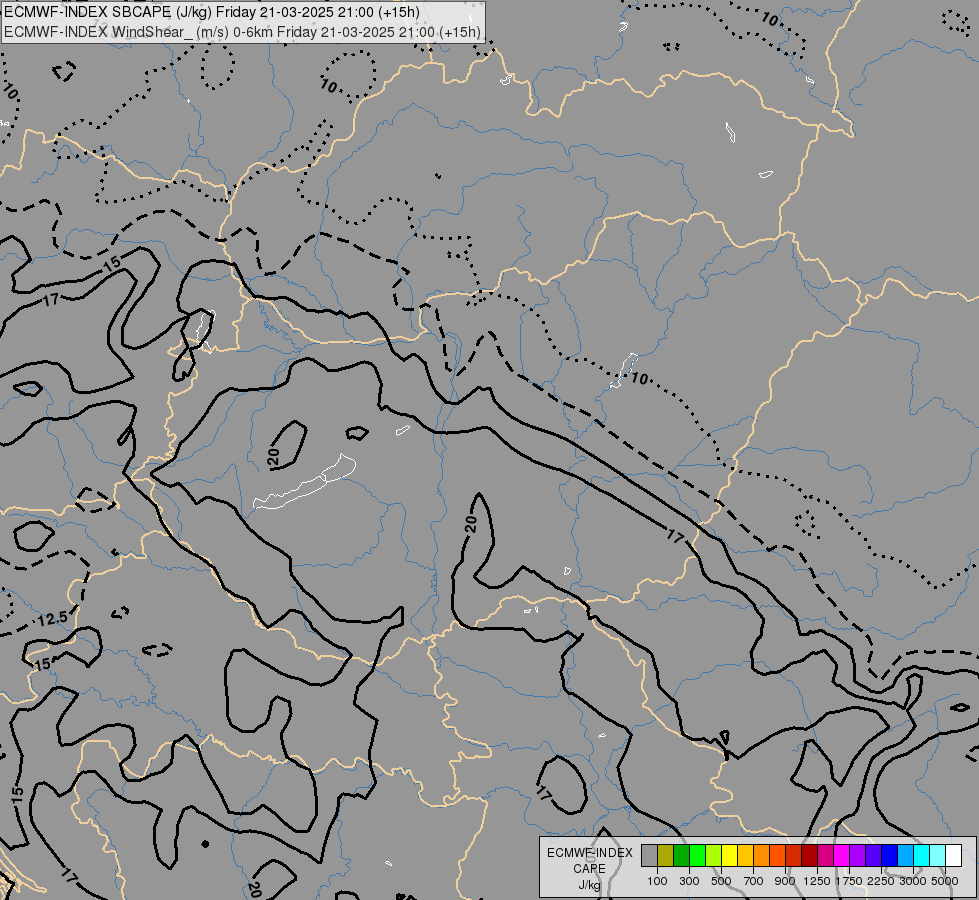Viewport: 979px width, 900px height.
Task: Click the legend value "1250"
Action: (x=817, y=881)
